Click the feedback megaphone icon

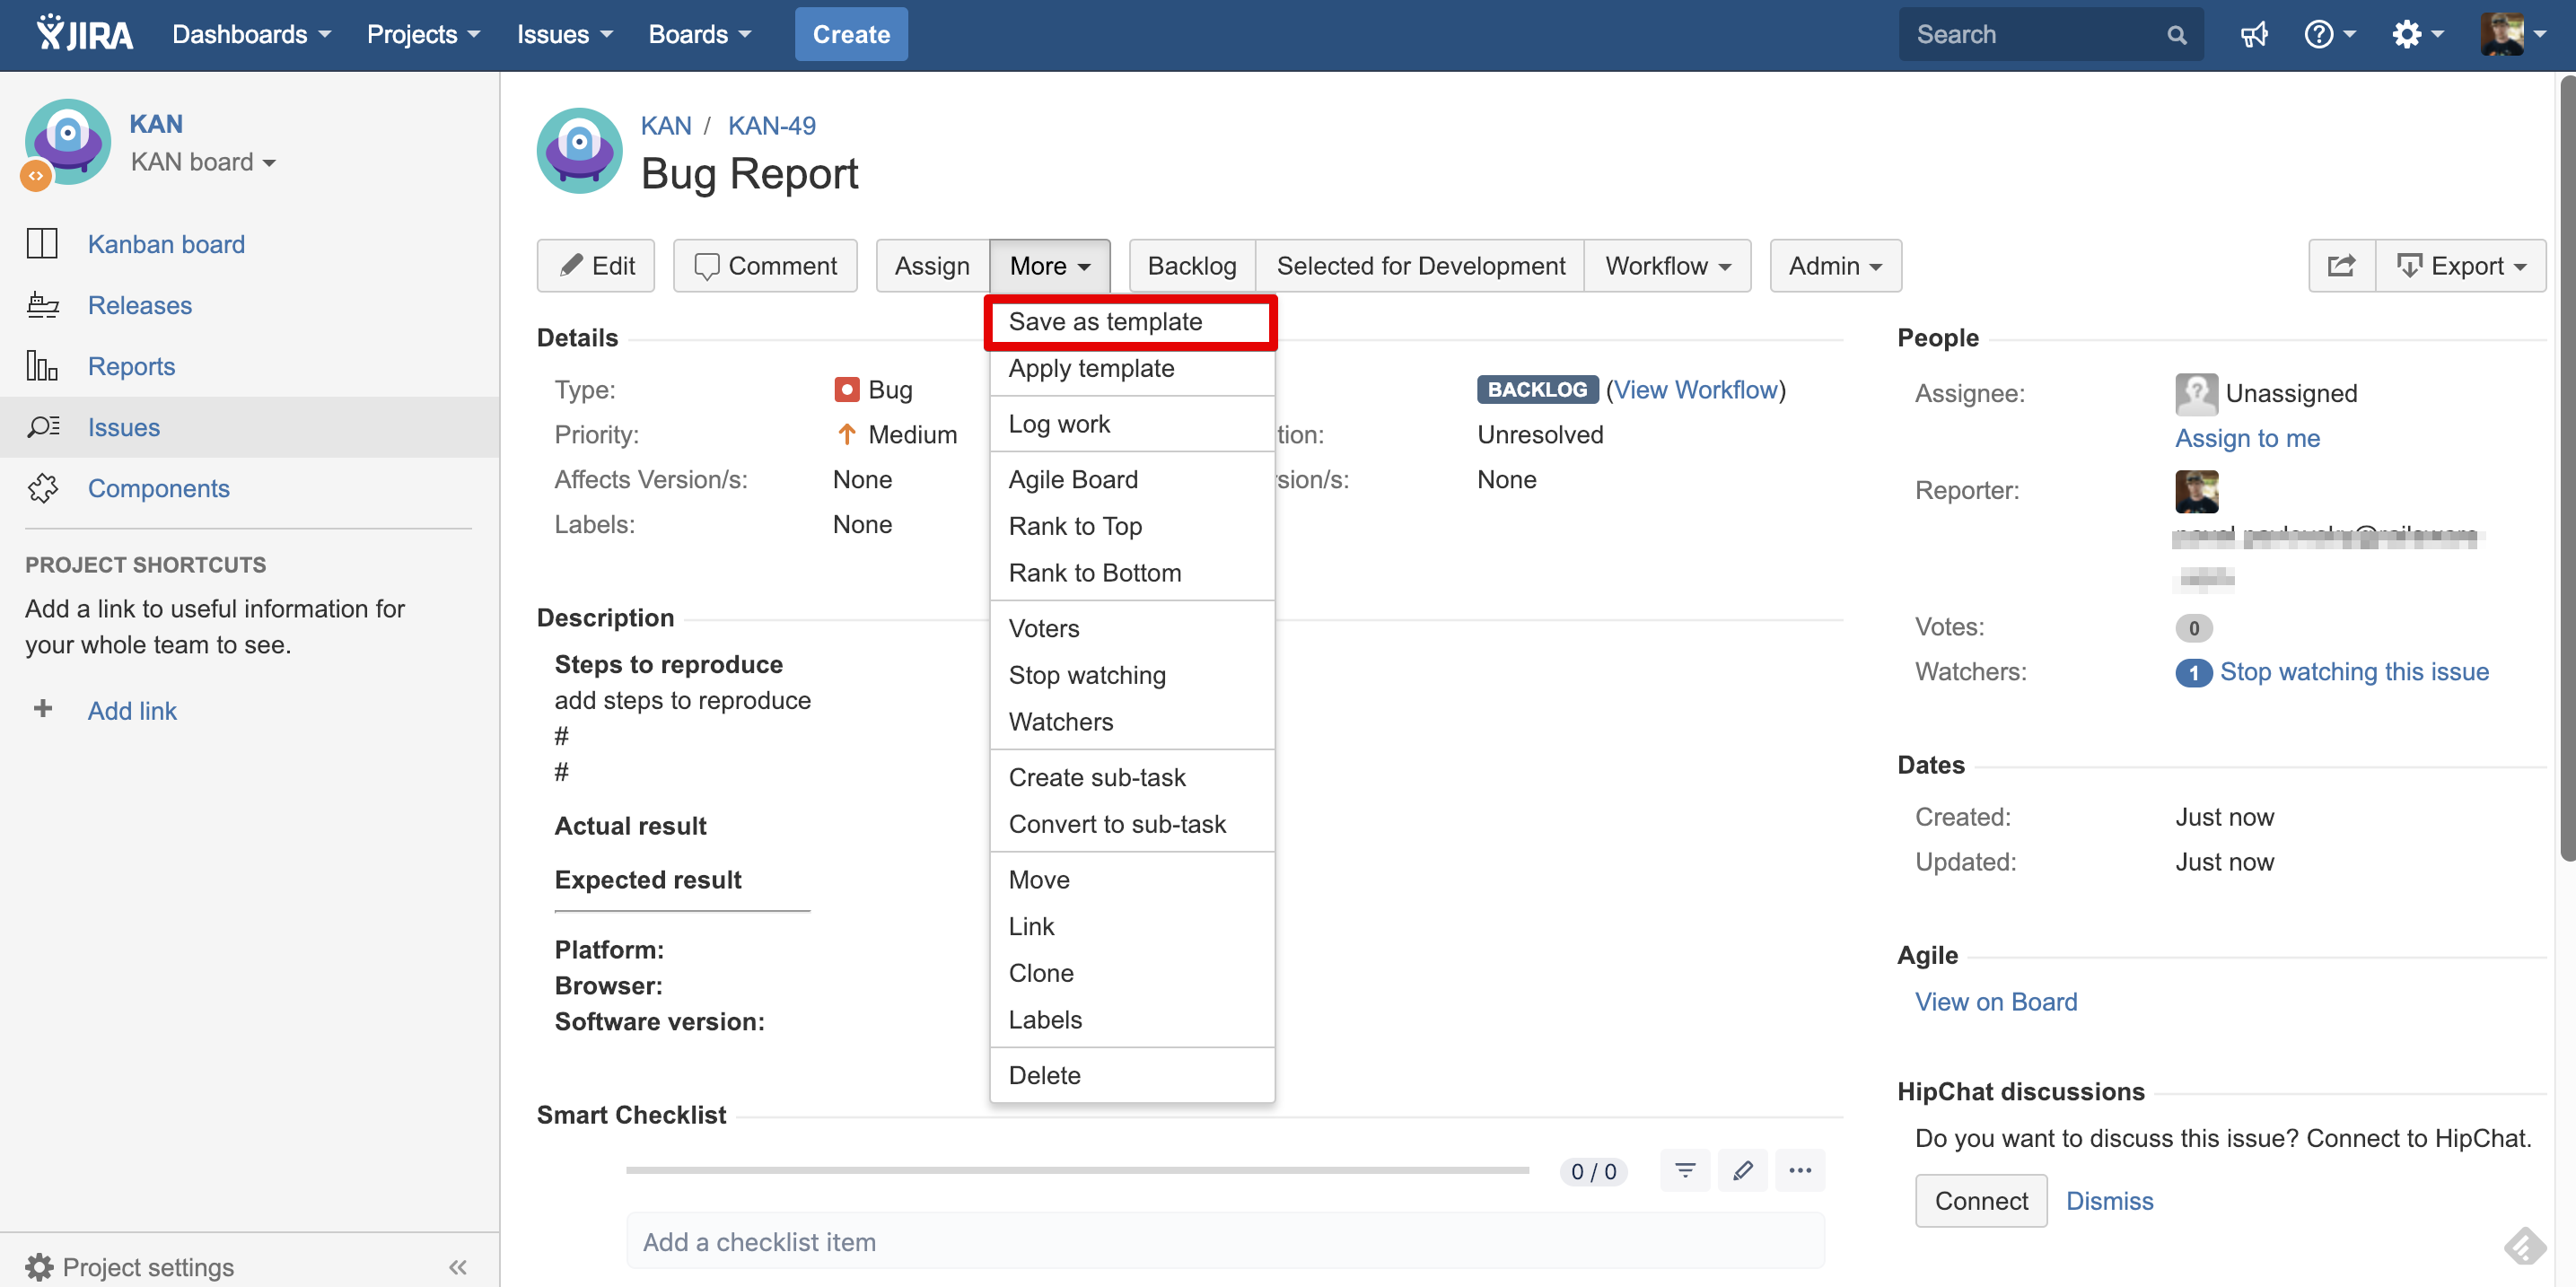click(x=2253, y=35)
